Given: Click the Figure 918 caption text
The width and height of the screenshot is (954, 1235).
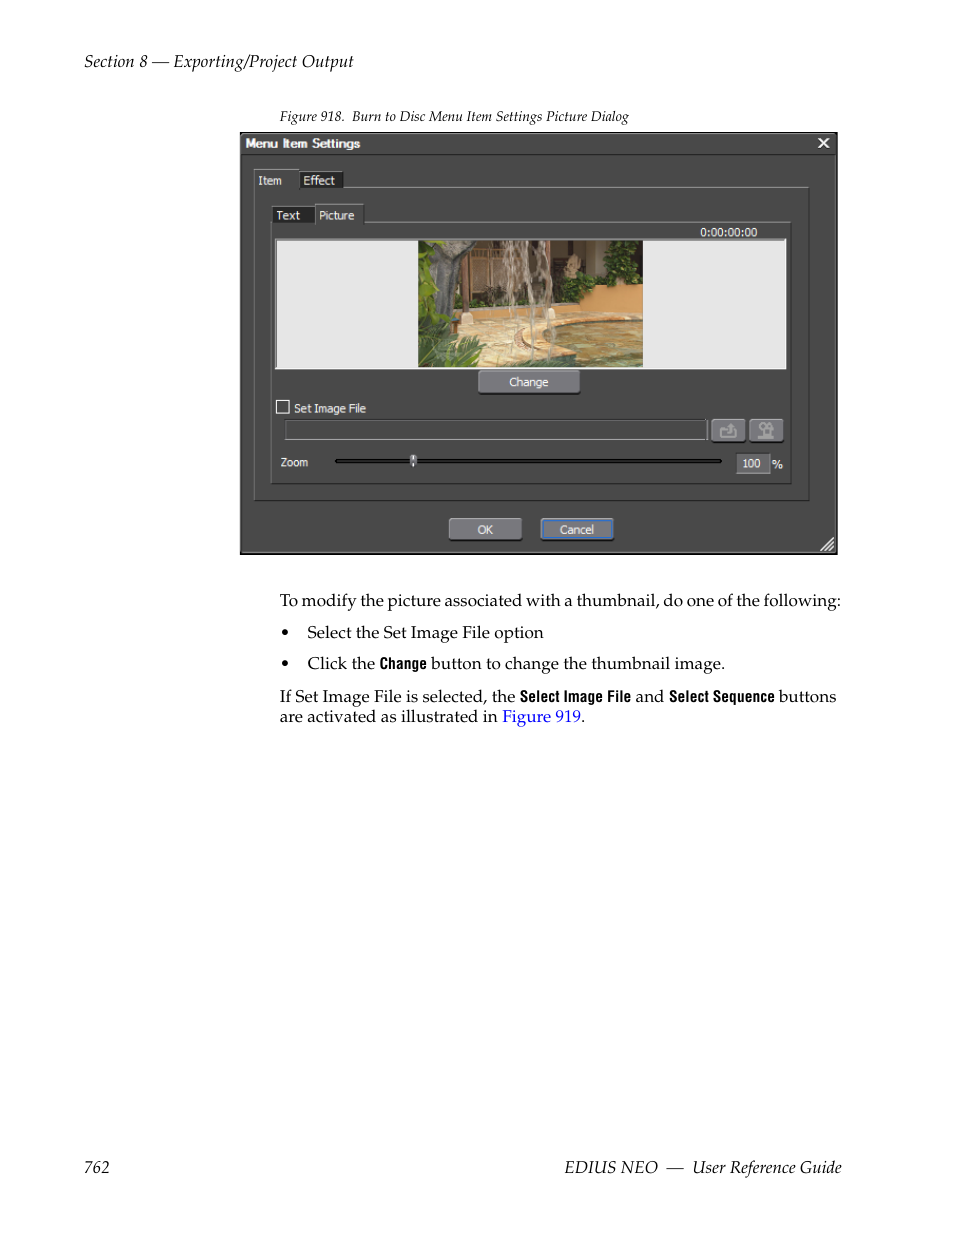Looking at the screenshot, I should pos(454,117).
